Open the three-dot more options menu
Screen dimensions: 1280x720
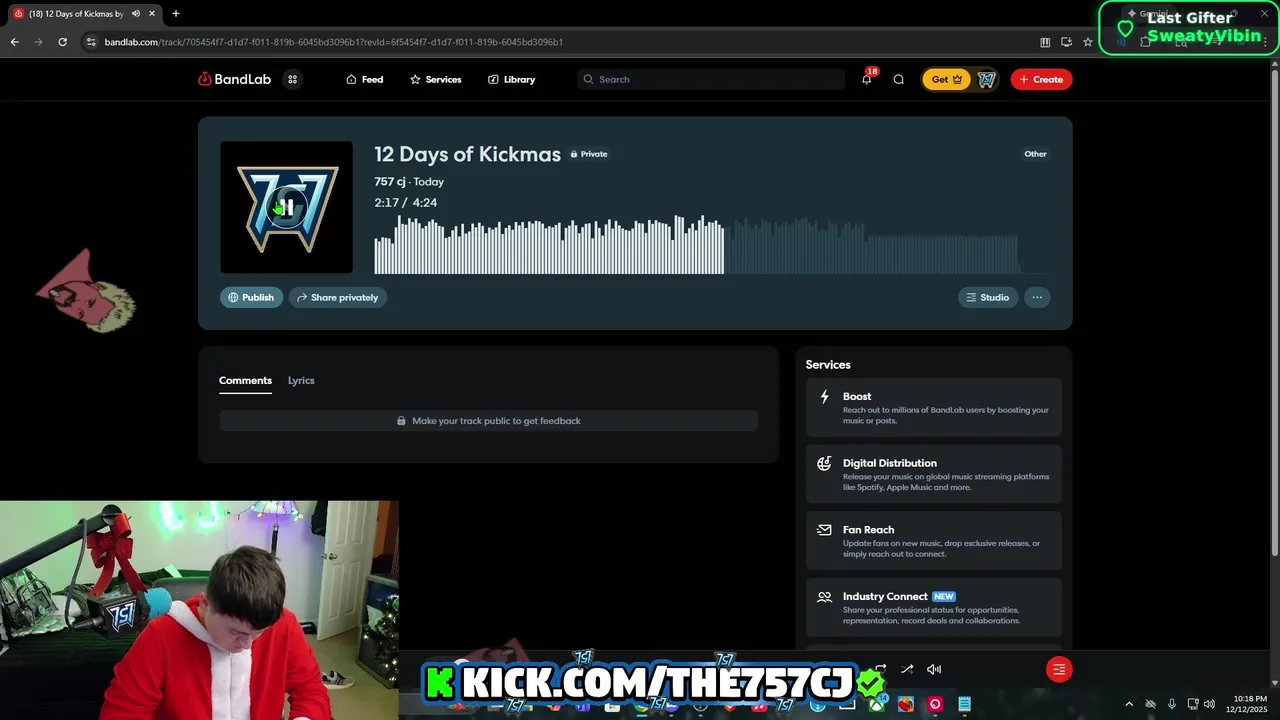pyautogui.click(x=1037, y=297)
